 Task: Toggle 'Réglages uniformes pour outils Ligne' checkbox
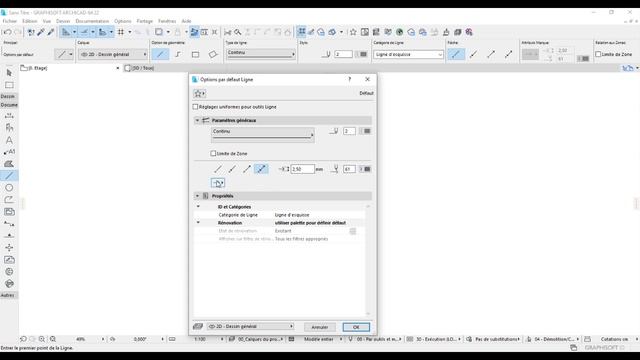click(x=196, y=107)
